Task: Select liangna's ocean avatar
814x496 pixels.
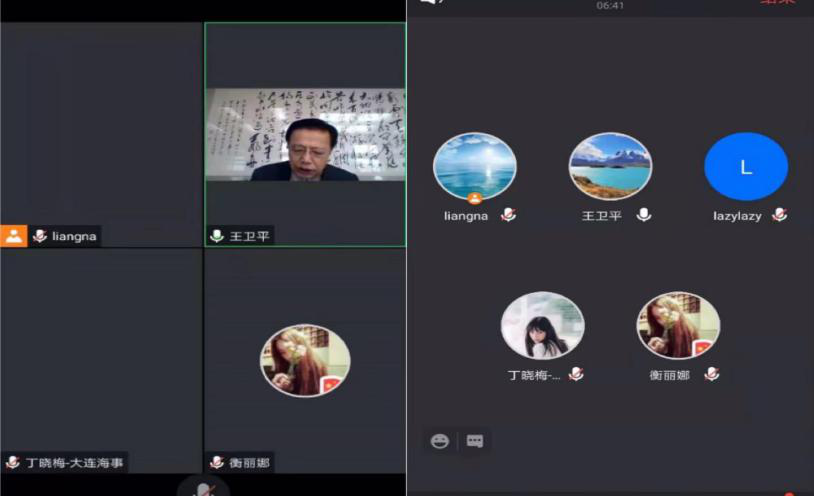Action: (474, 167)
